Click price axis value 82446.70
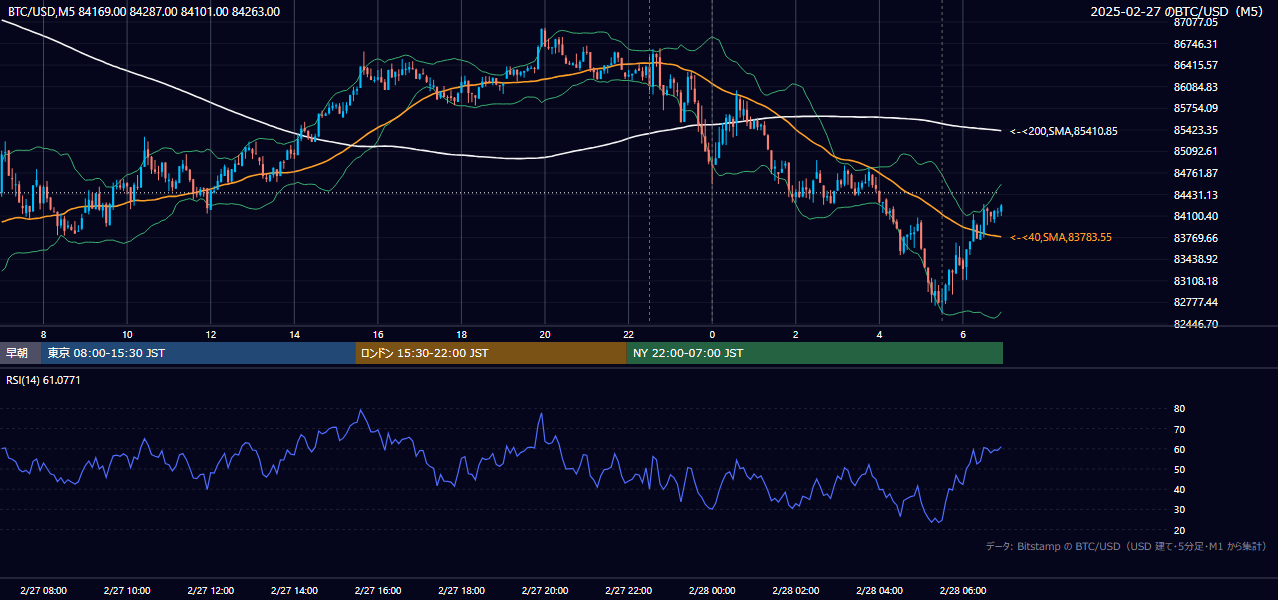Image resolution: width=1278 pixels, height=600 pixels. click(x=1195, y=324)
